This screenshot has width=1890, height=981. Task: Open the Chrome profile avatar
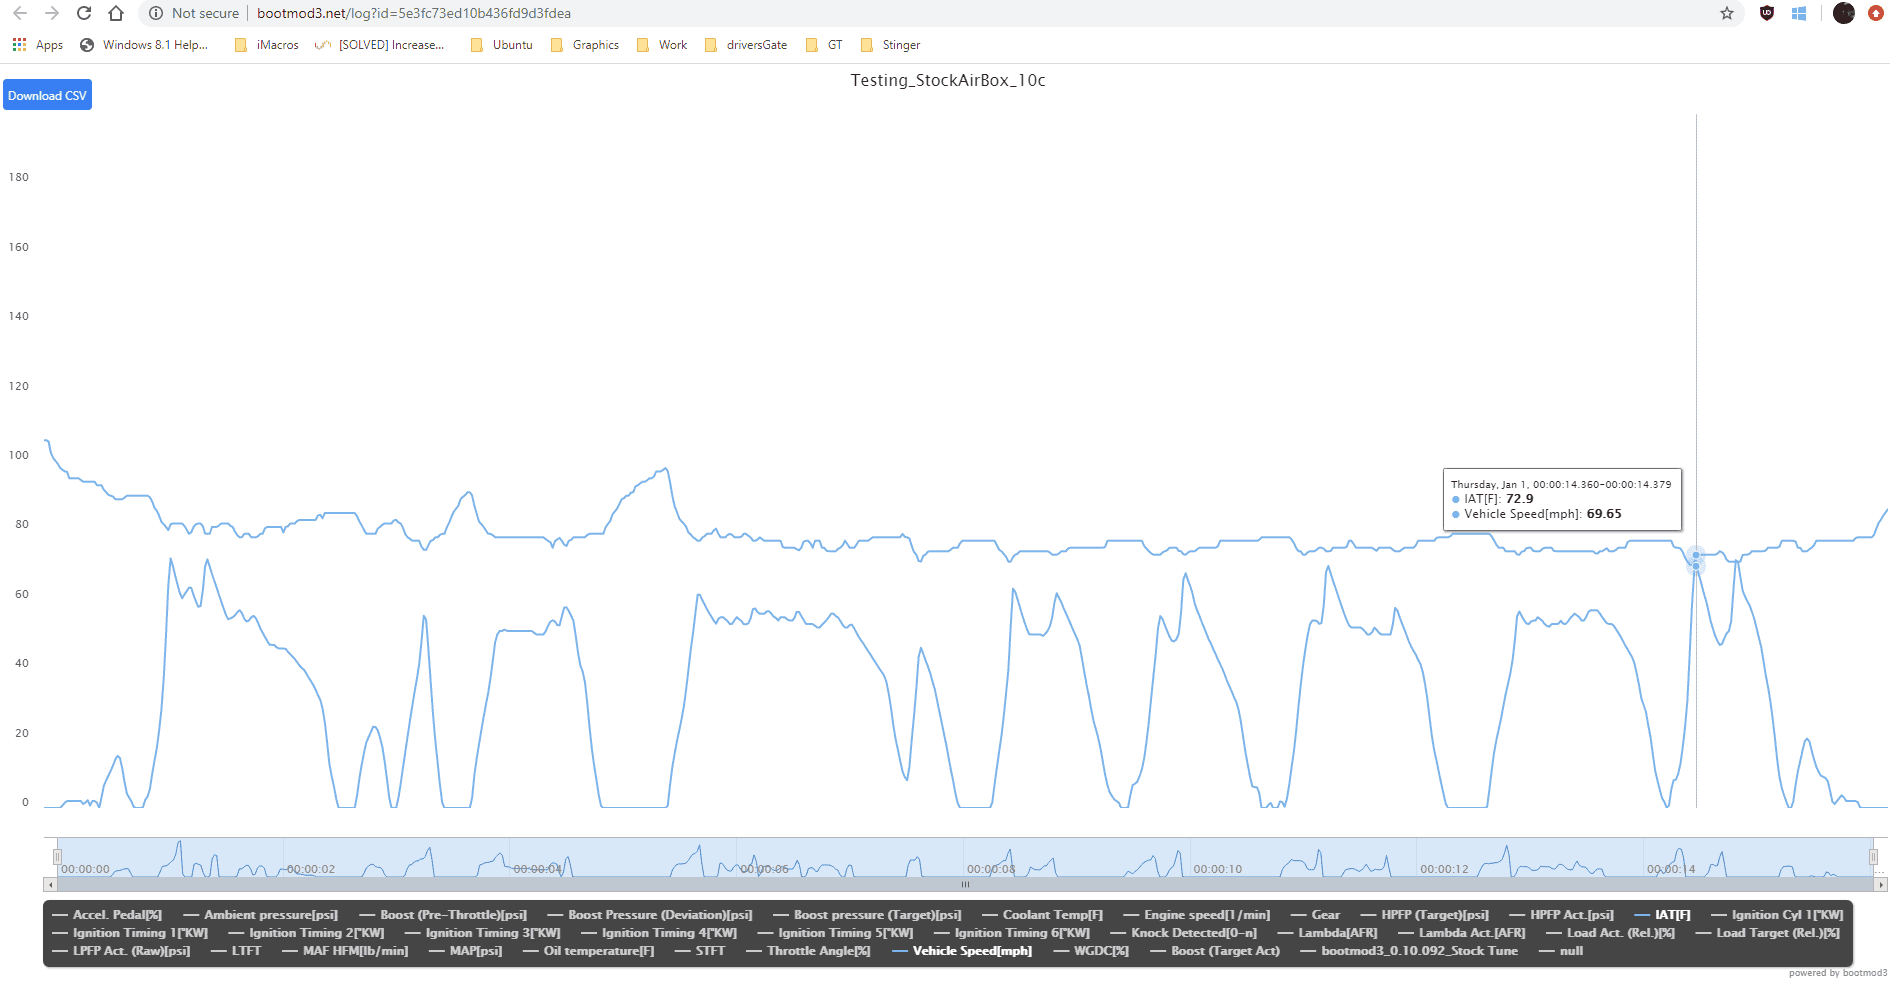(x=1844, y=13)
